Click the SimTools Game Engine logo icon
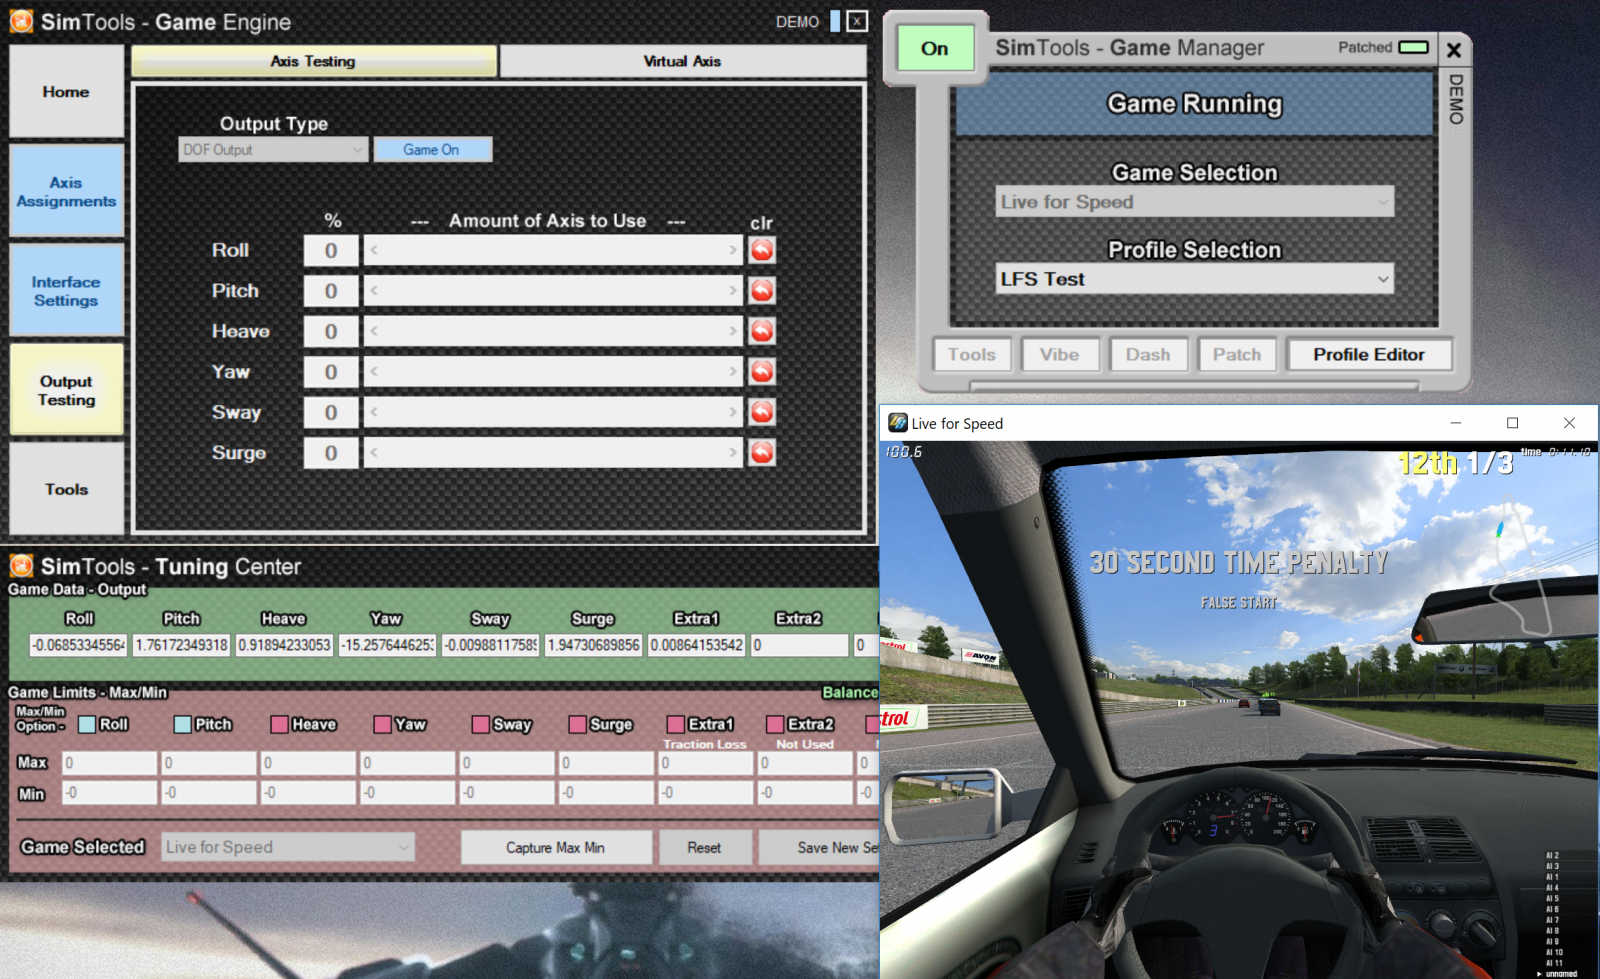The image size is (1600, 979). click(21, 21)
